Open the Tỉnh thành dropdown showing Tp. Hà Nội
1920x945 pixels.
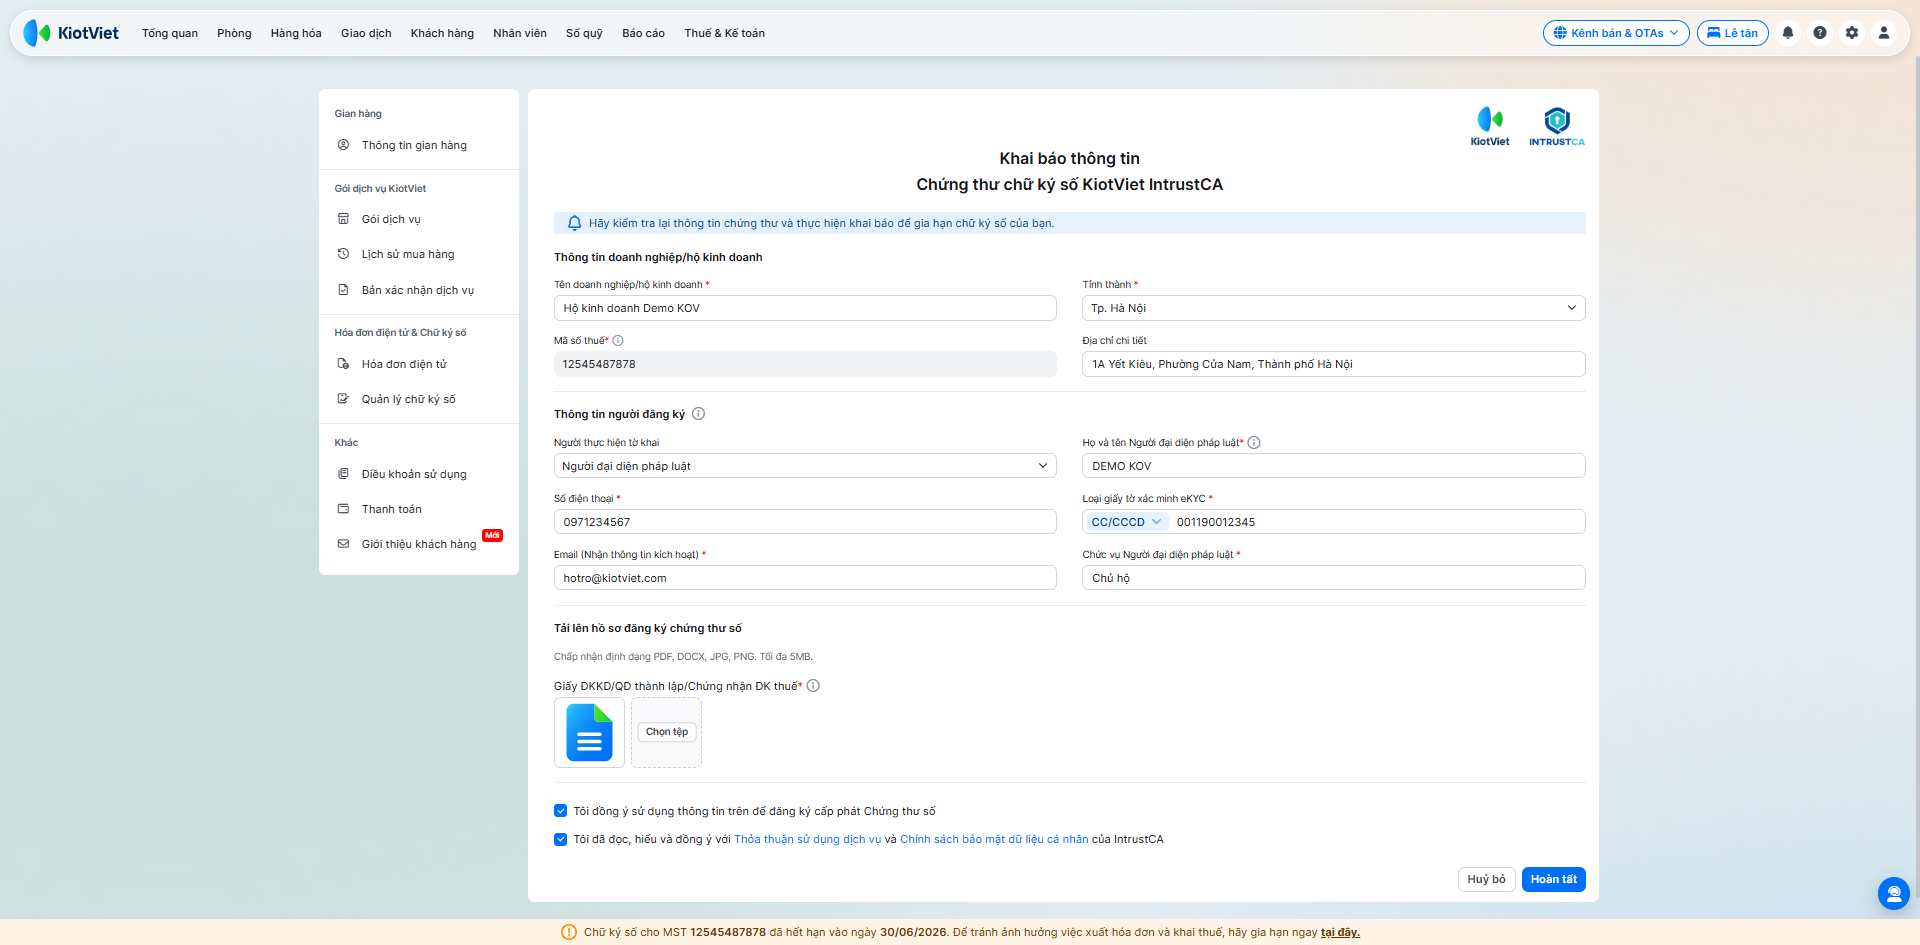click(1333, 308)
